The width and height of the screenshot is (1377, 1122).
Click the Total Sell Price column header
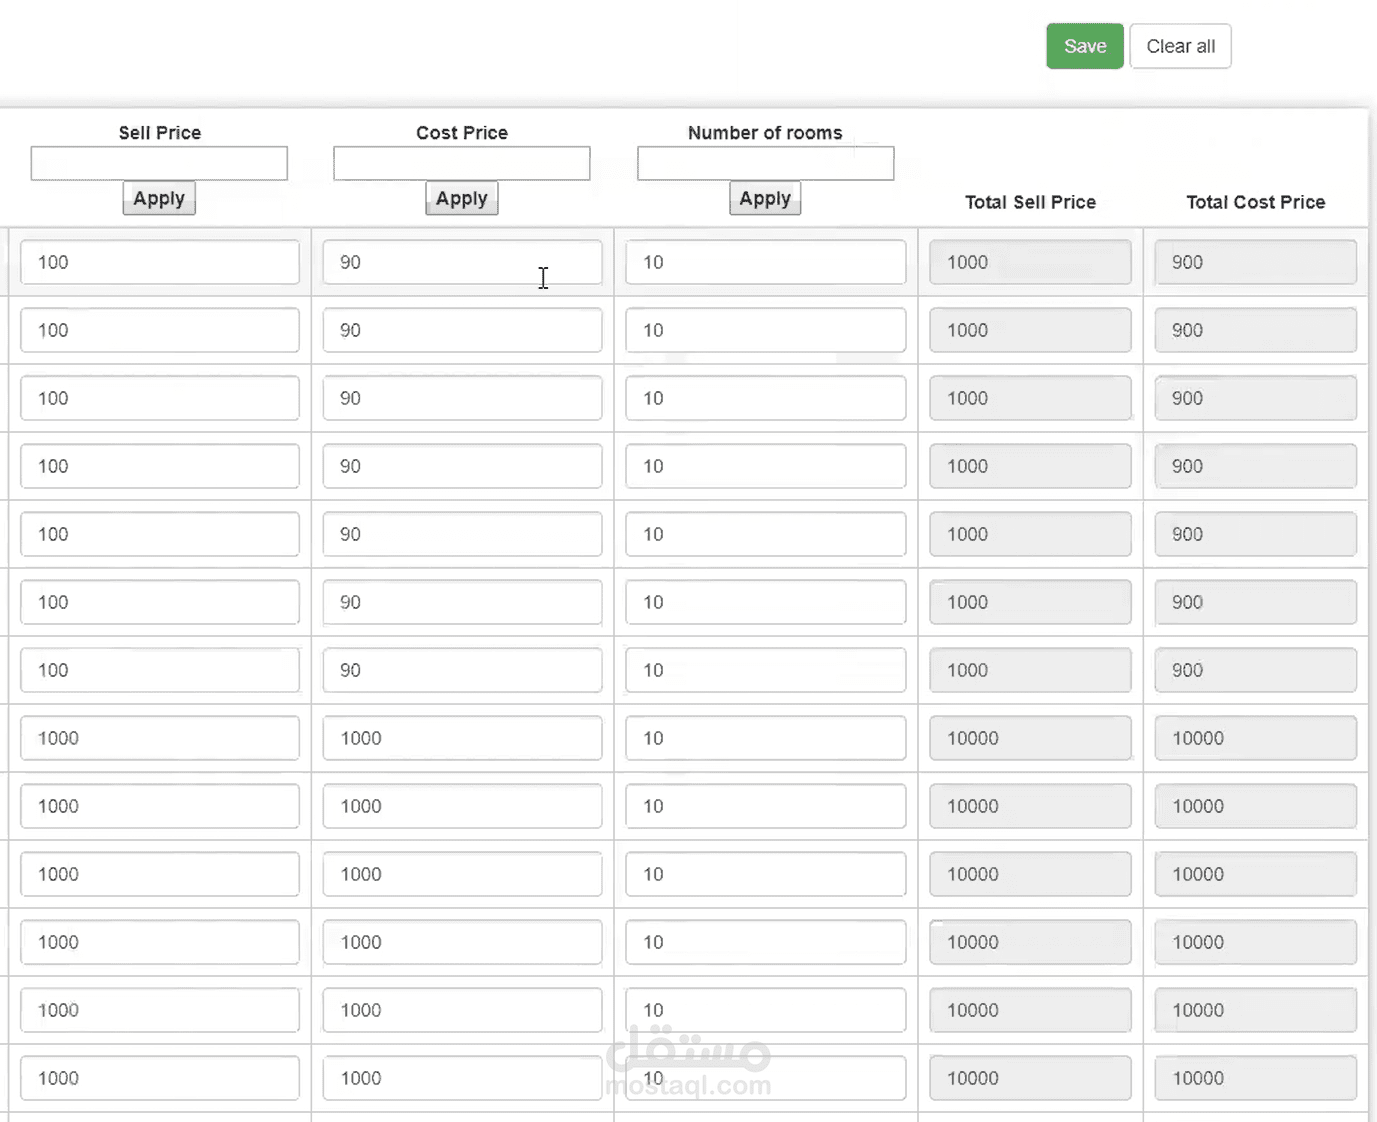(x=1030, y=202)
